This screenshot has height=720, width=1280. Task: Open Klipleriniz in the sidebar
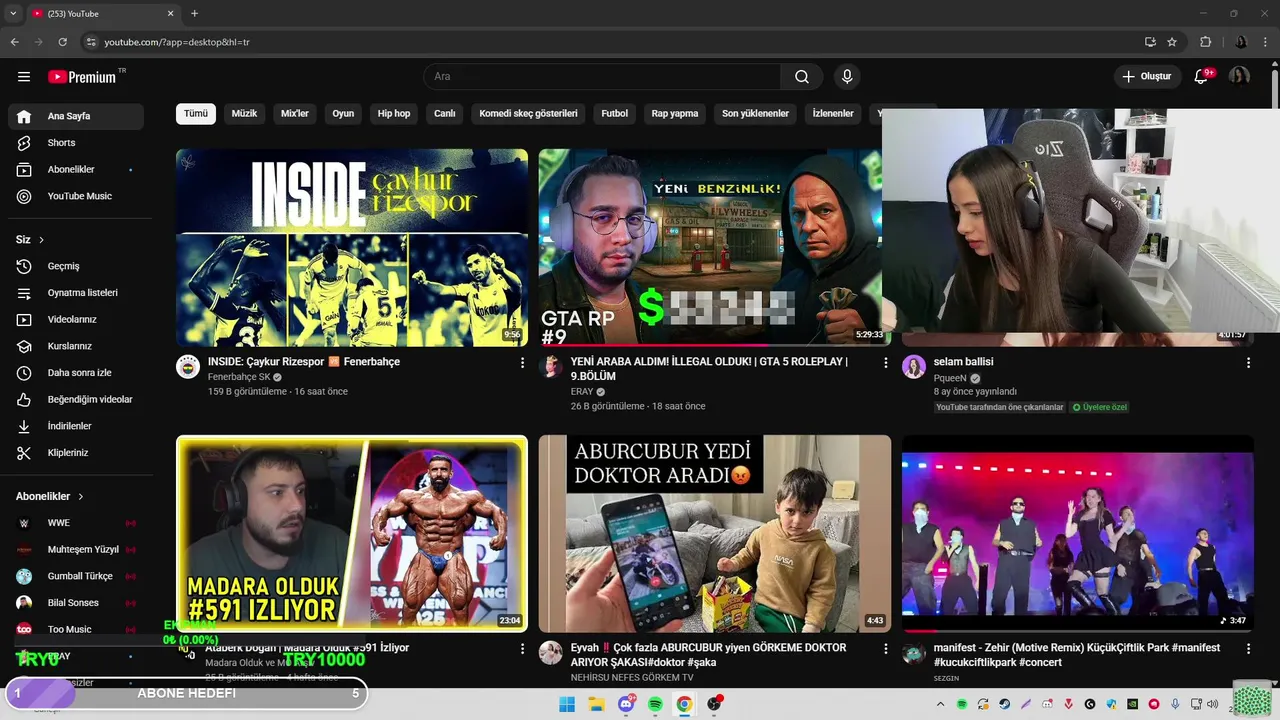click(76, 453)
